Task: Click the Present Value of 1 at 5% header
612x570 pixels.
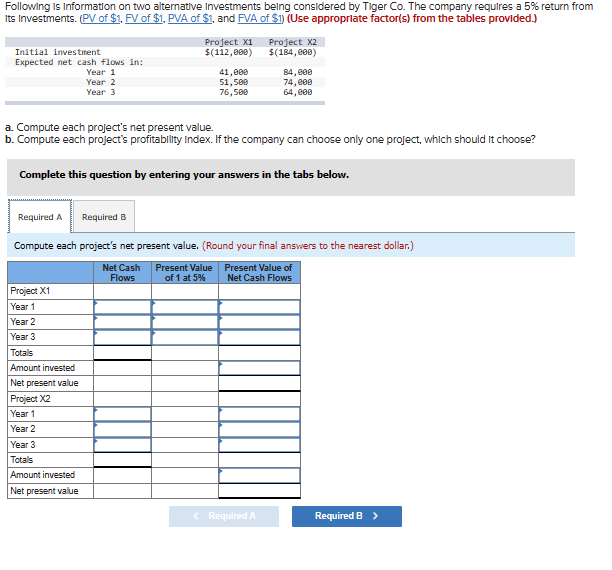Action: coord(185,273)
